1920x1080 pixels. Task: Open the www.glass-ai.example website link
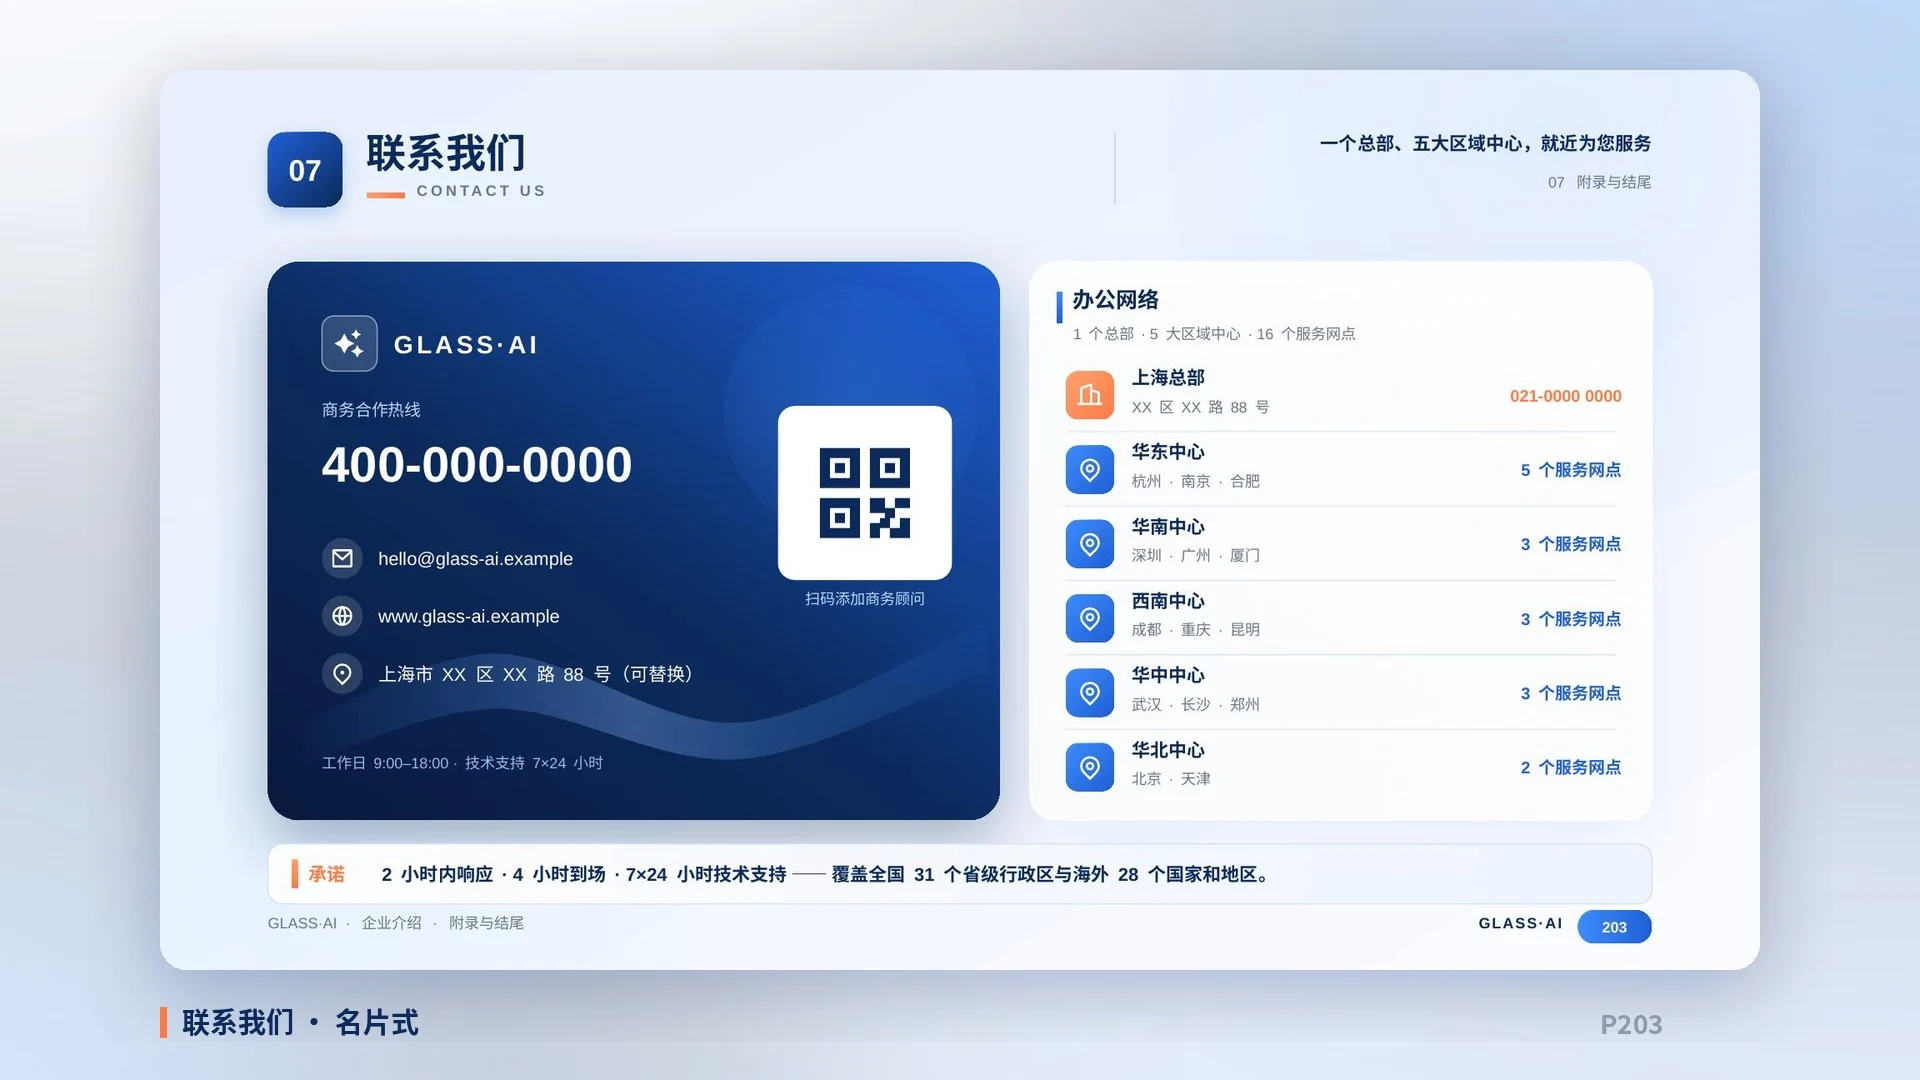coord(468,617)
